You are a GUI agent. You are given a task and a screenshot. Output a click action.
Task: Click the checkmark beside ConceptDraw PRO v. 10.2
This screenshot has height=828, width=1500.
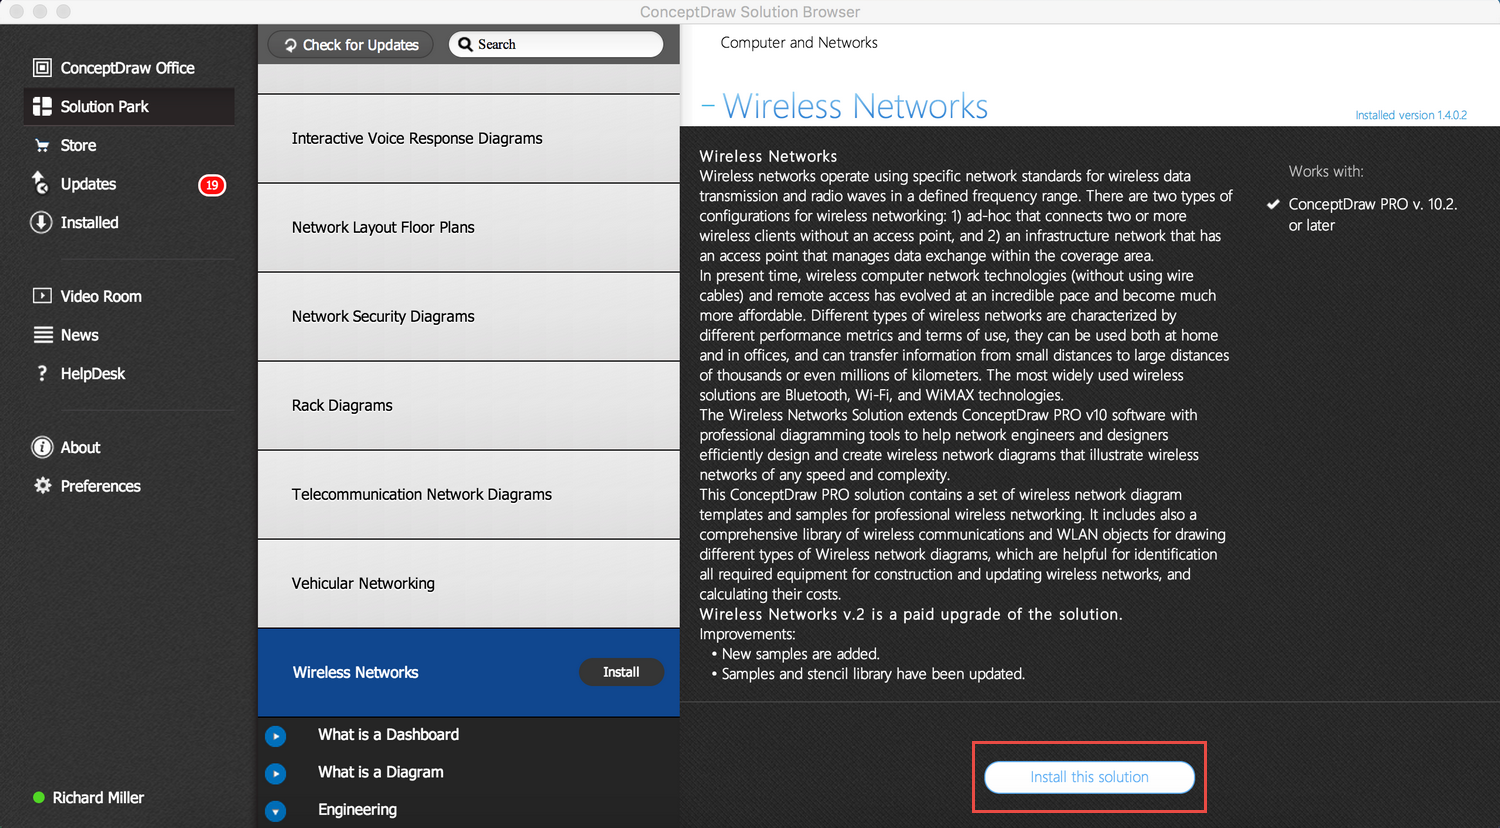[x=1273, y=204]
